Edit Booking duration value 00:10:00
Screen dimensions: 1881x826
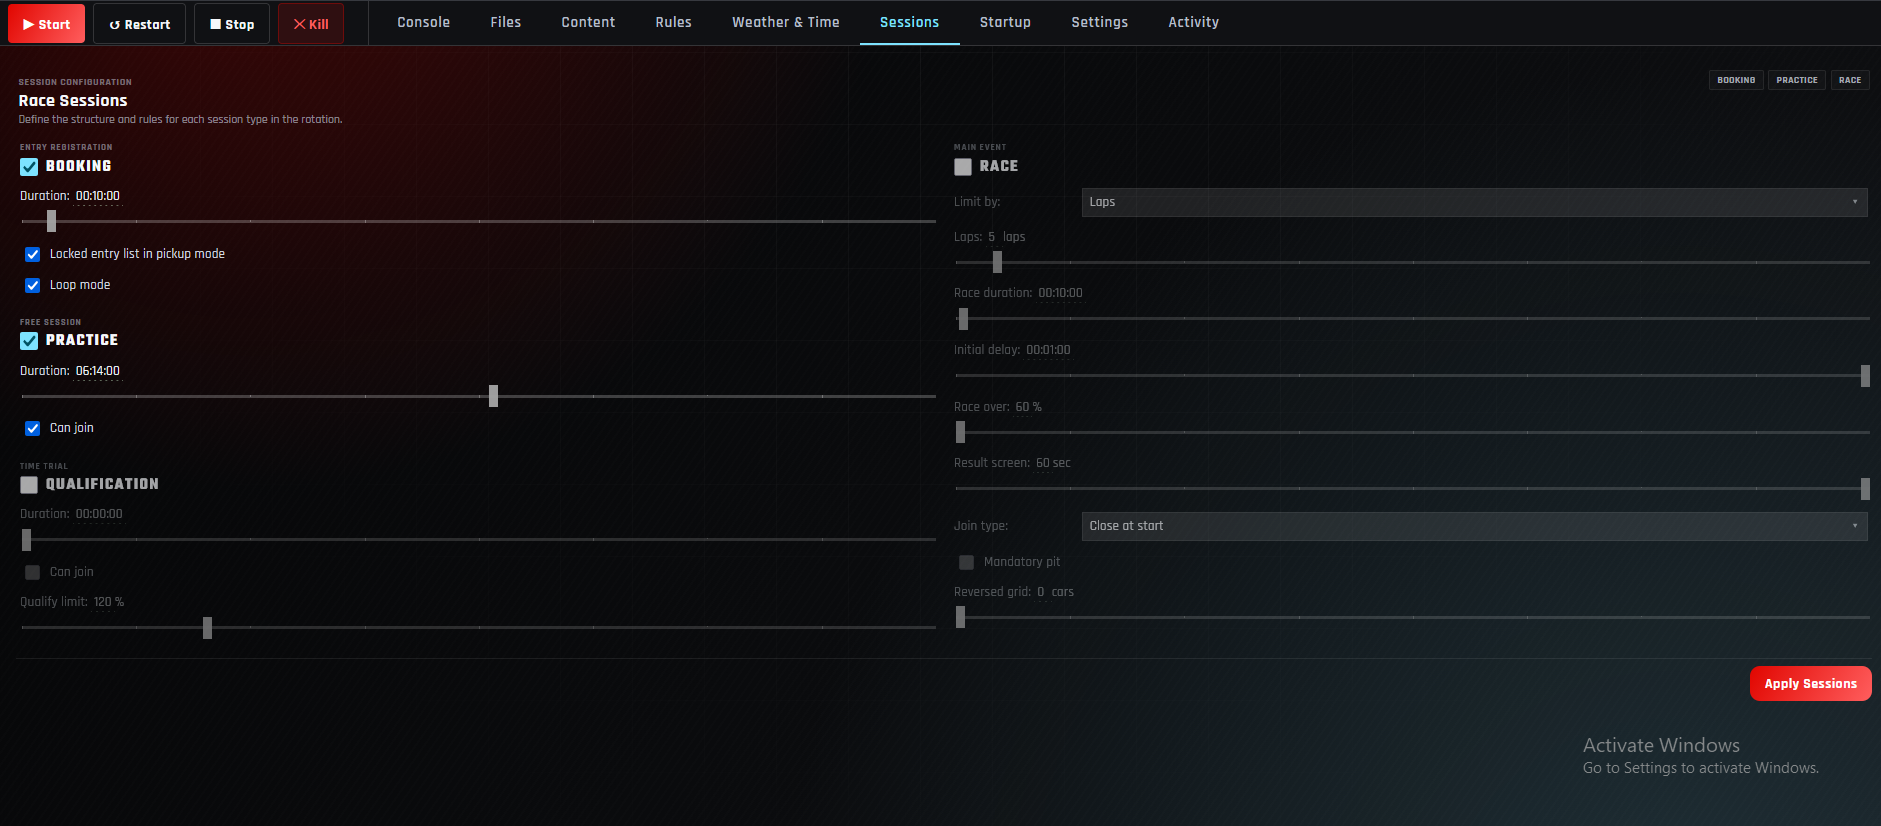98,196
